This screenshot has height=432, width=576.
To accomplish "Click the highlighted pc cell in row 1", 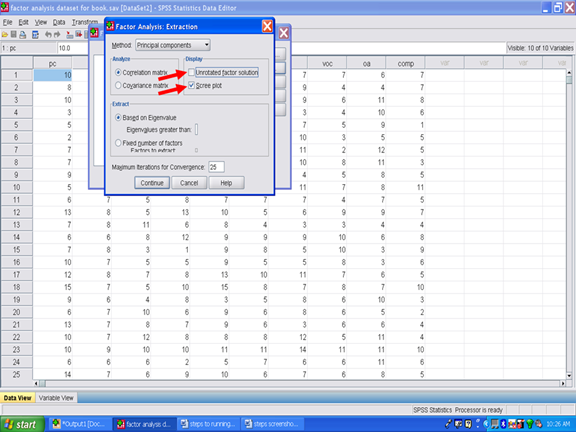I will [x=53, y=75].
